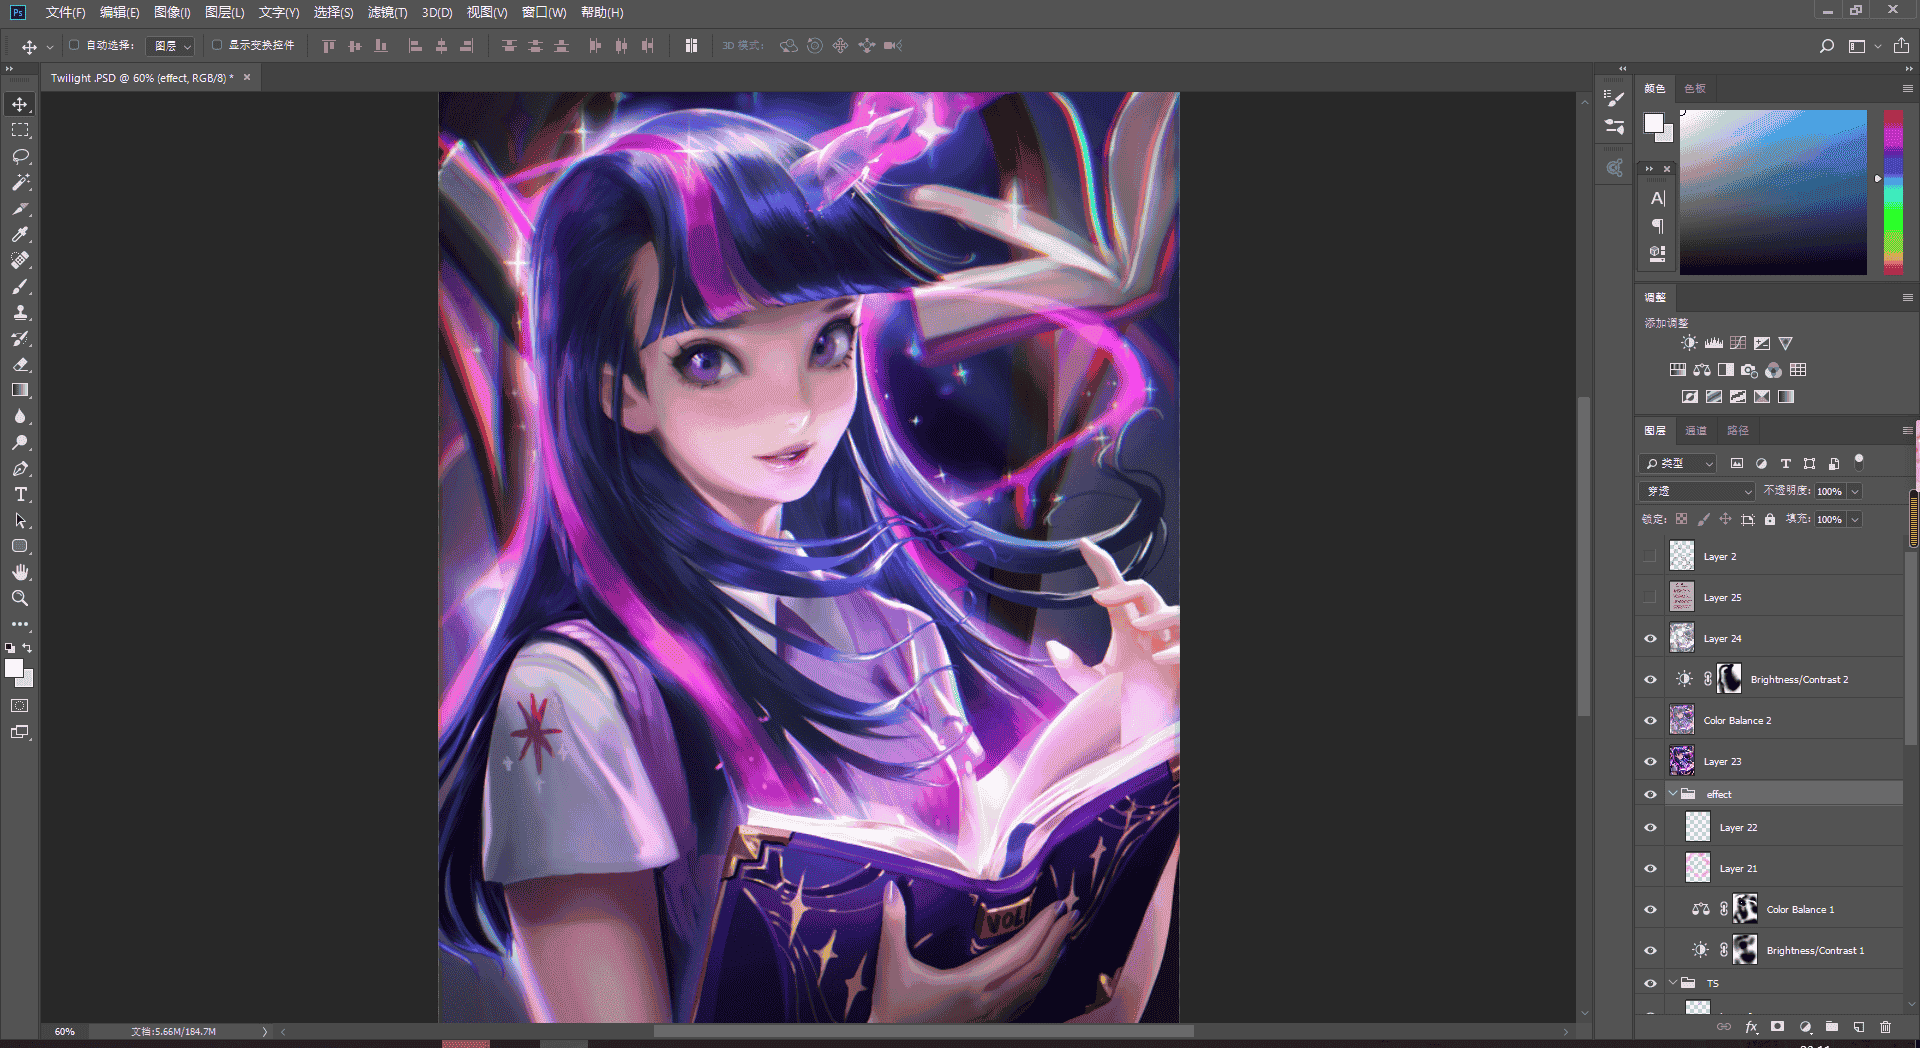Screen dimensions: 1920x1048
Task: Open the layer blend mode dropdown
Action: pos(1697,491)
